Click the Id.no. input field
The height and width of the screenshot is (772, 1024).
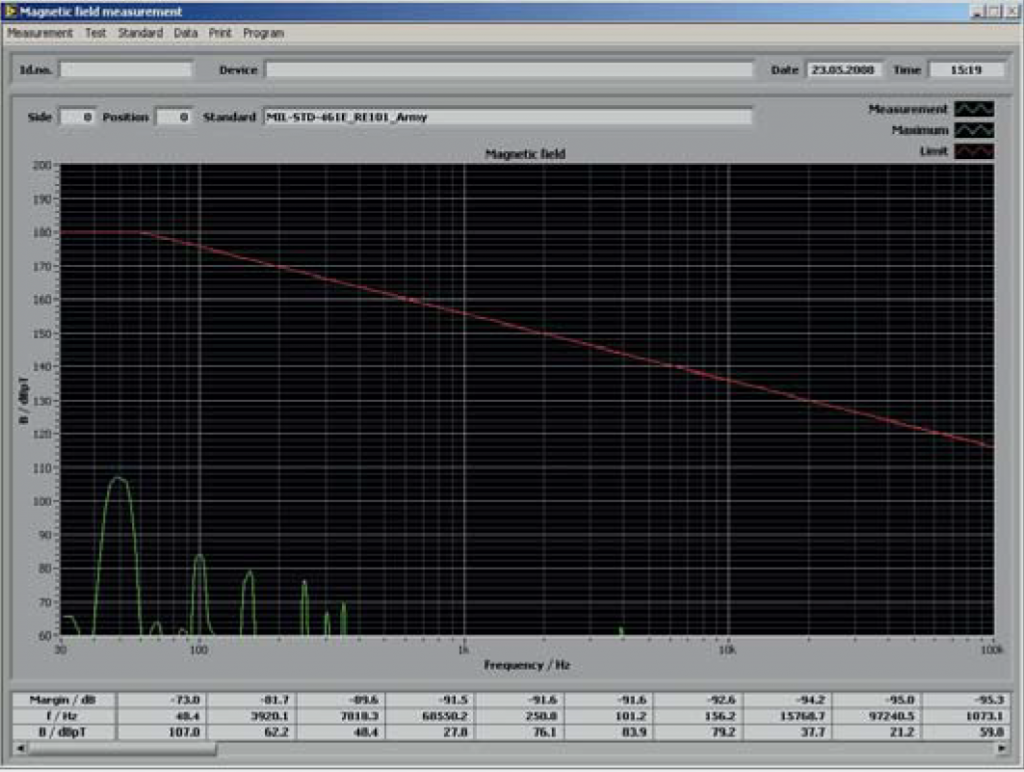tap(126, 70)
